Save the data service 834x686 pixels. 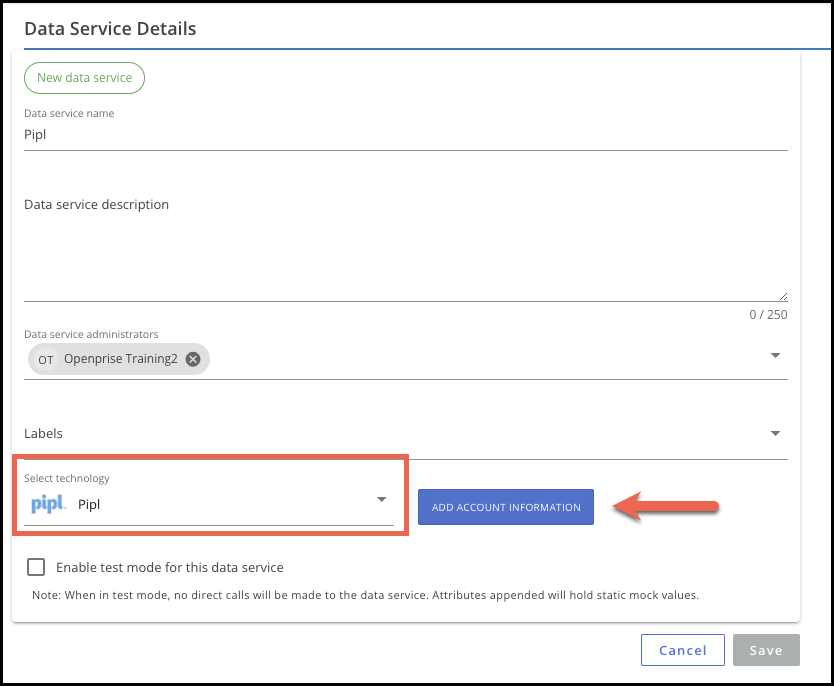click(766, 650)
